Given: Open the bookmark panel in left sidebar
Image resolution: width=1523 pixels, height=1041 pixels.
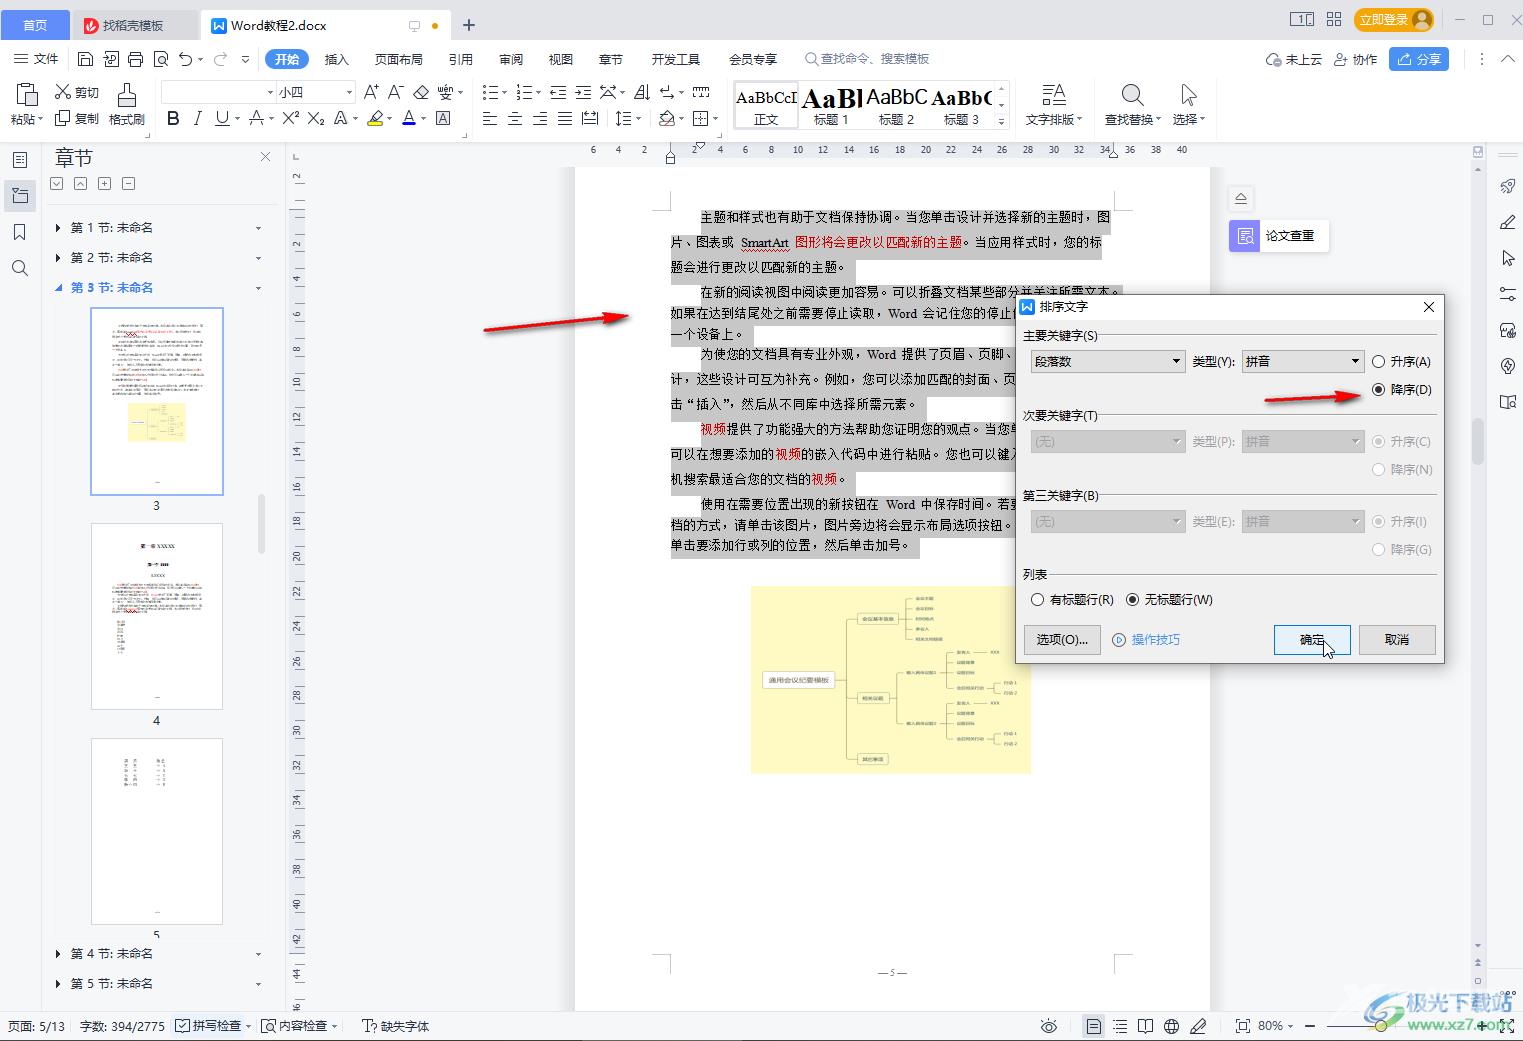Looking at the screenshot, I should tap(19, 232).
